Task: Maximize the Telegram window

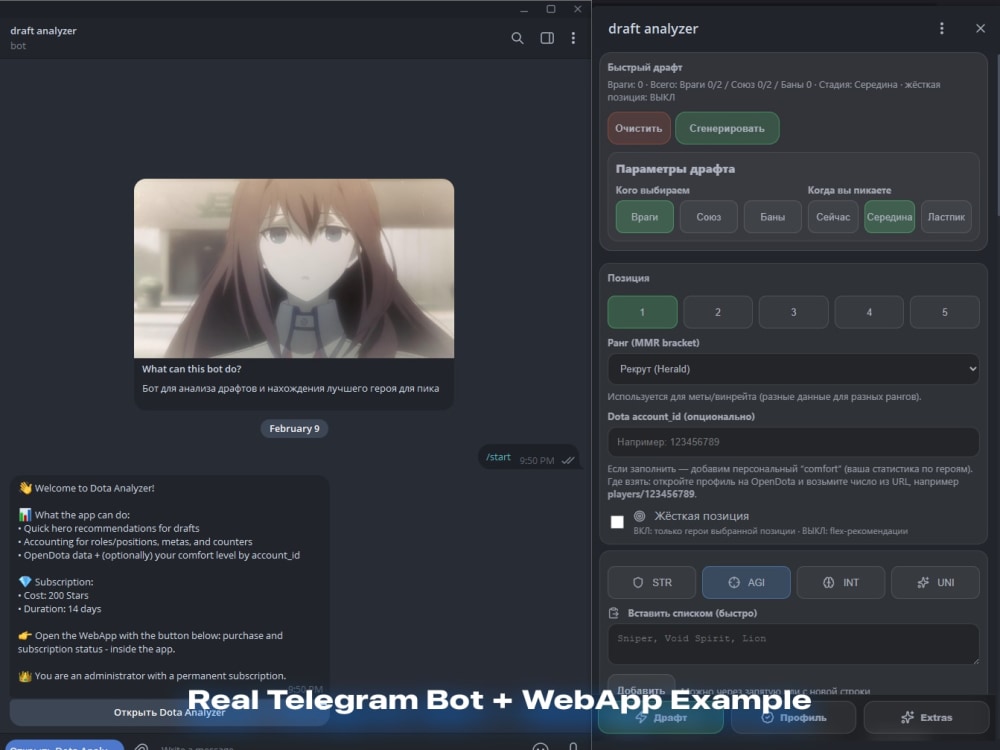Action: [551, 9]
